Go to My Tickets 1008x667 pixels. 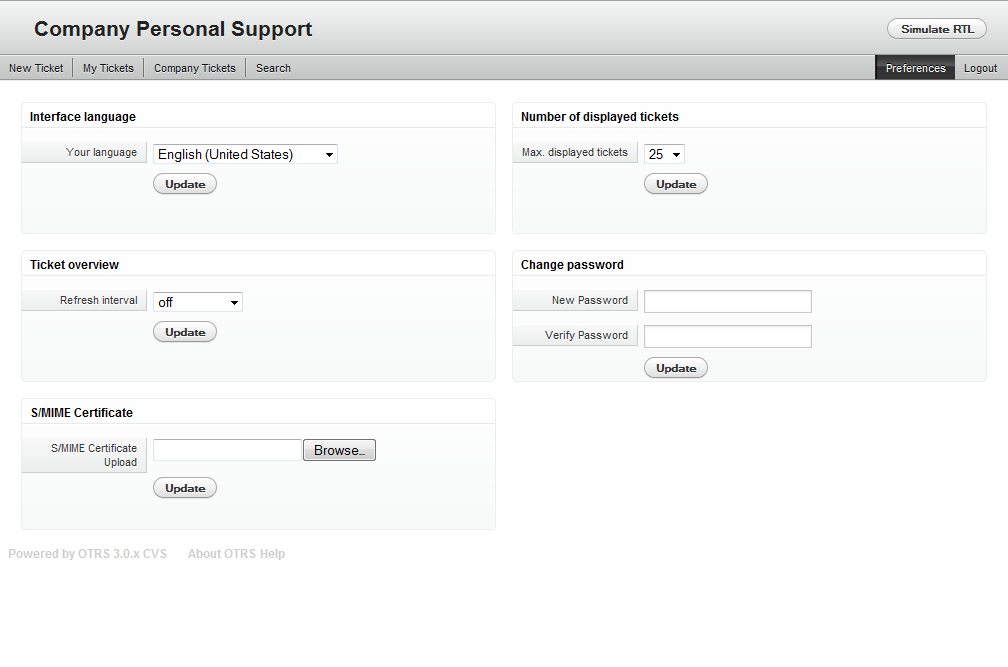108,68
